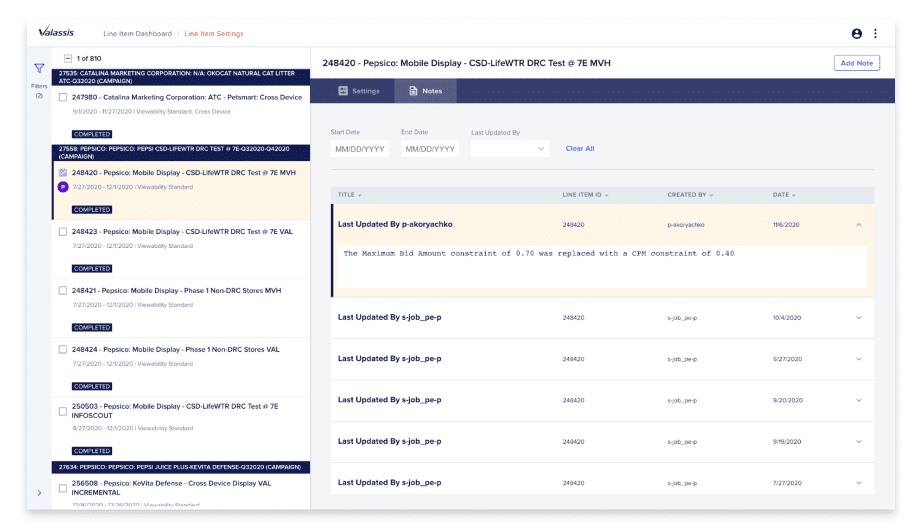Expand the note dated 9/19/2020
922x530 pixels.
(x=858, y=442)
